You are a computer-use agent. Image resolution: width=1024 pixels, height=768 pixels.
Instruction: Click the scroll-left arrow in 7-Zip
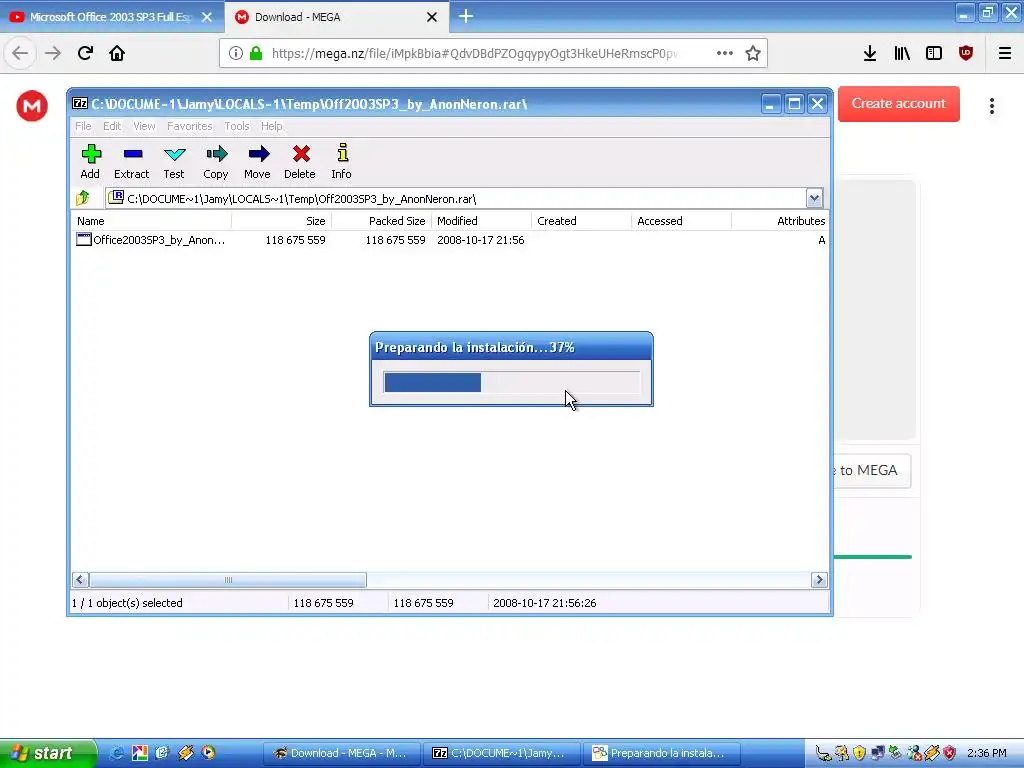[80, 580]
